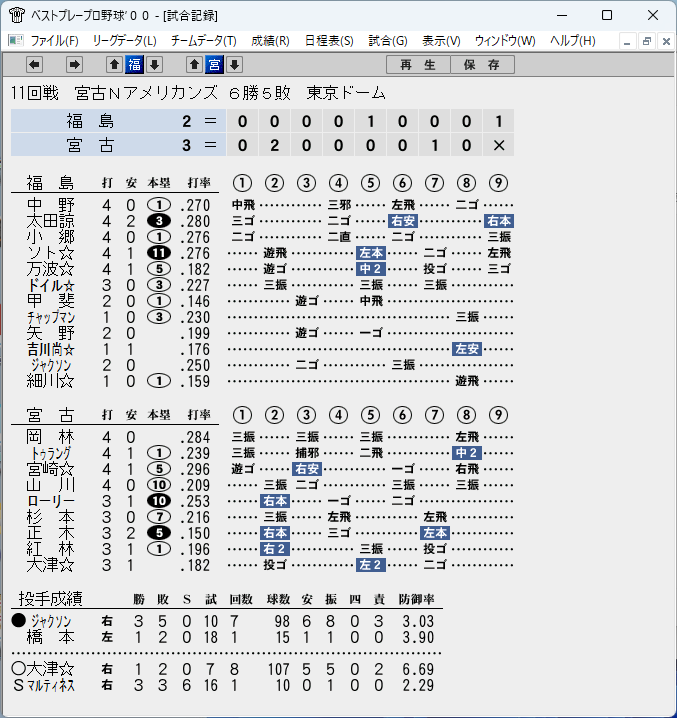Open the 日程表(S) menu
Image resolution: width=677 pixels, height=718 pixels.
tap(329, 41)
